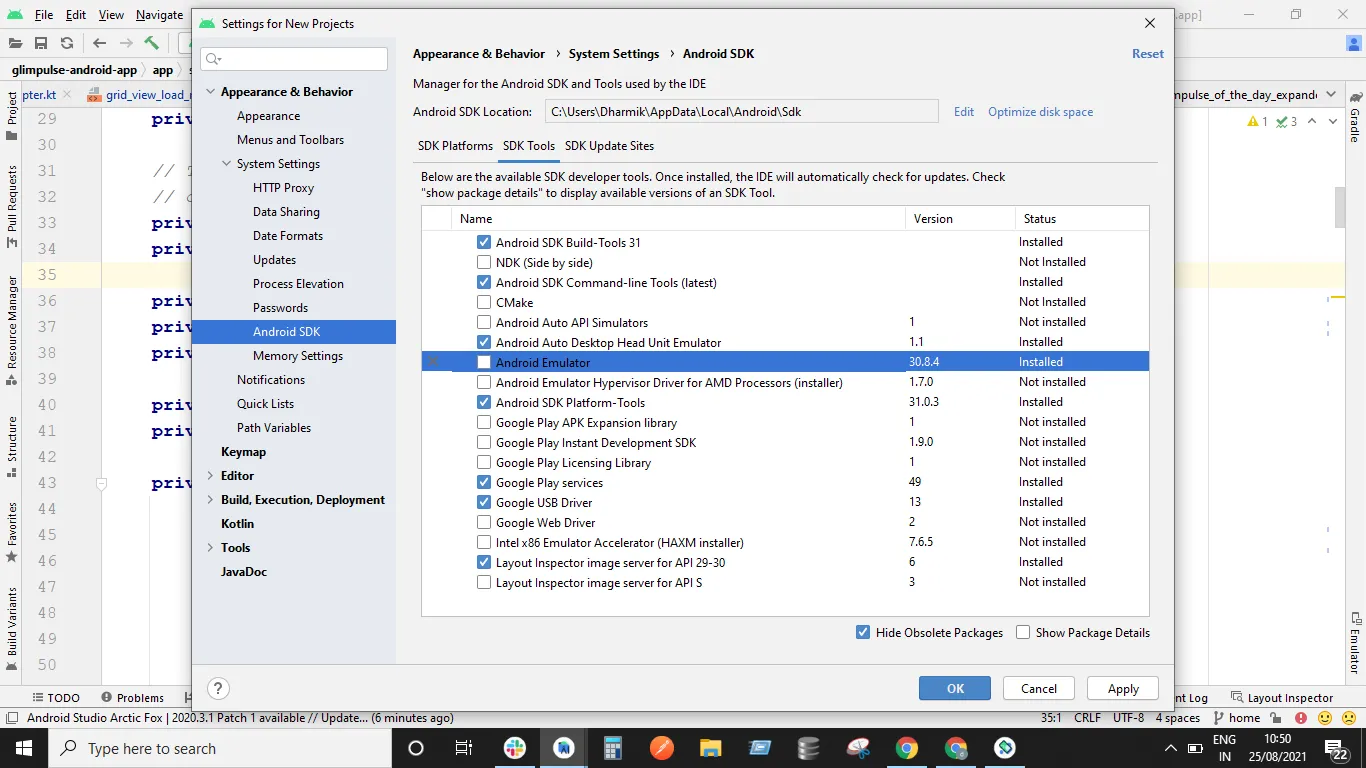Click the Save All toolbar icon
1366x768 pixels.
coord(41,43)
